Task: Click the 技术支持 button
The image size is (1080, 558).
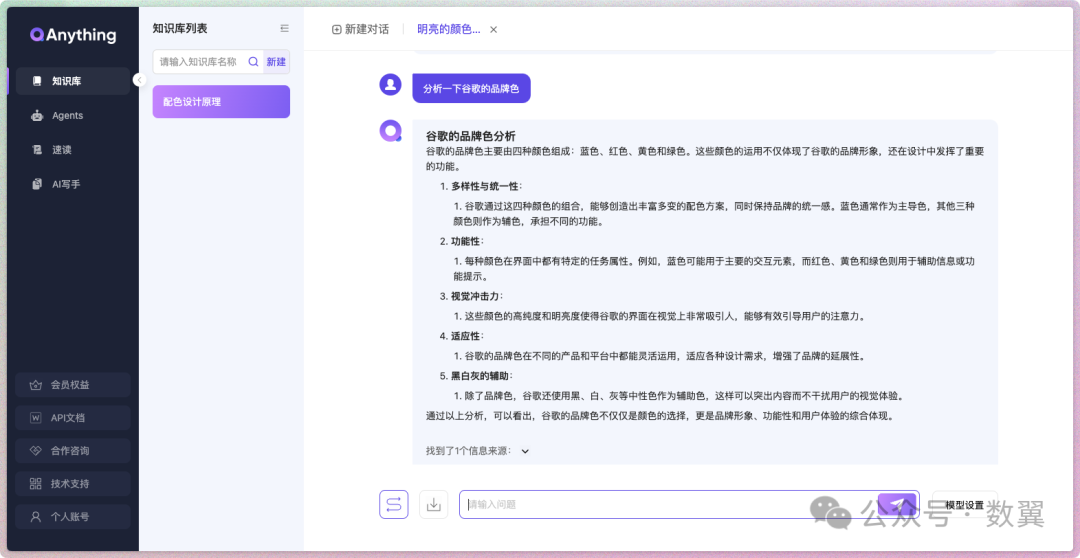Action: pyautogui.click(x=73, y=484)
